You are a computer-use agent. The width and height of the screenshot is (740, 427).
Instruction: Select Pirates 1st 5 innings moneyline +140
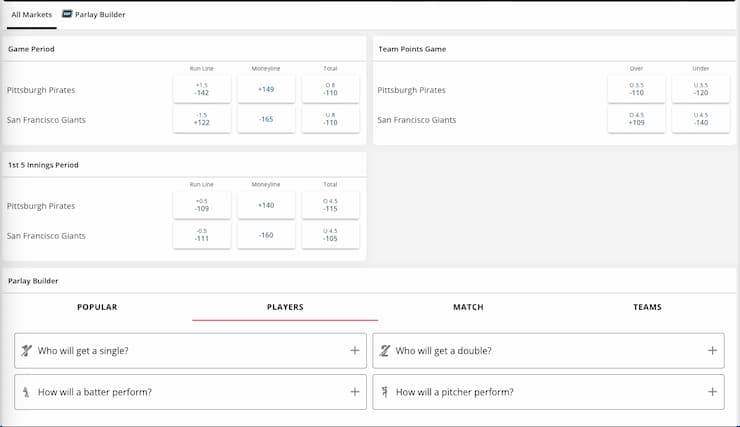[x=266, y=206]
